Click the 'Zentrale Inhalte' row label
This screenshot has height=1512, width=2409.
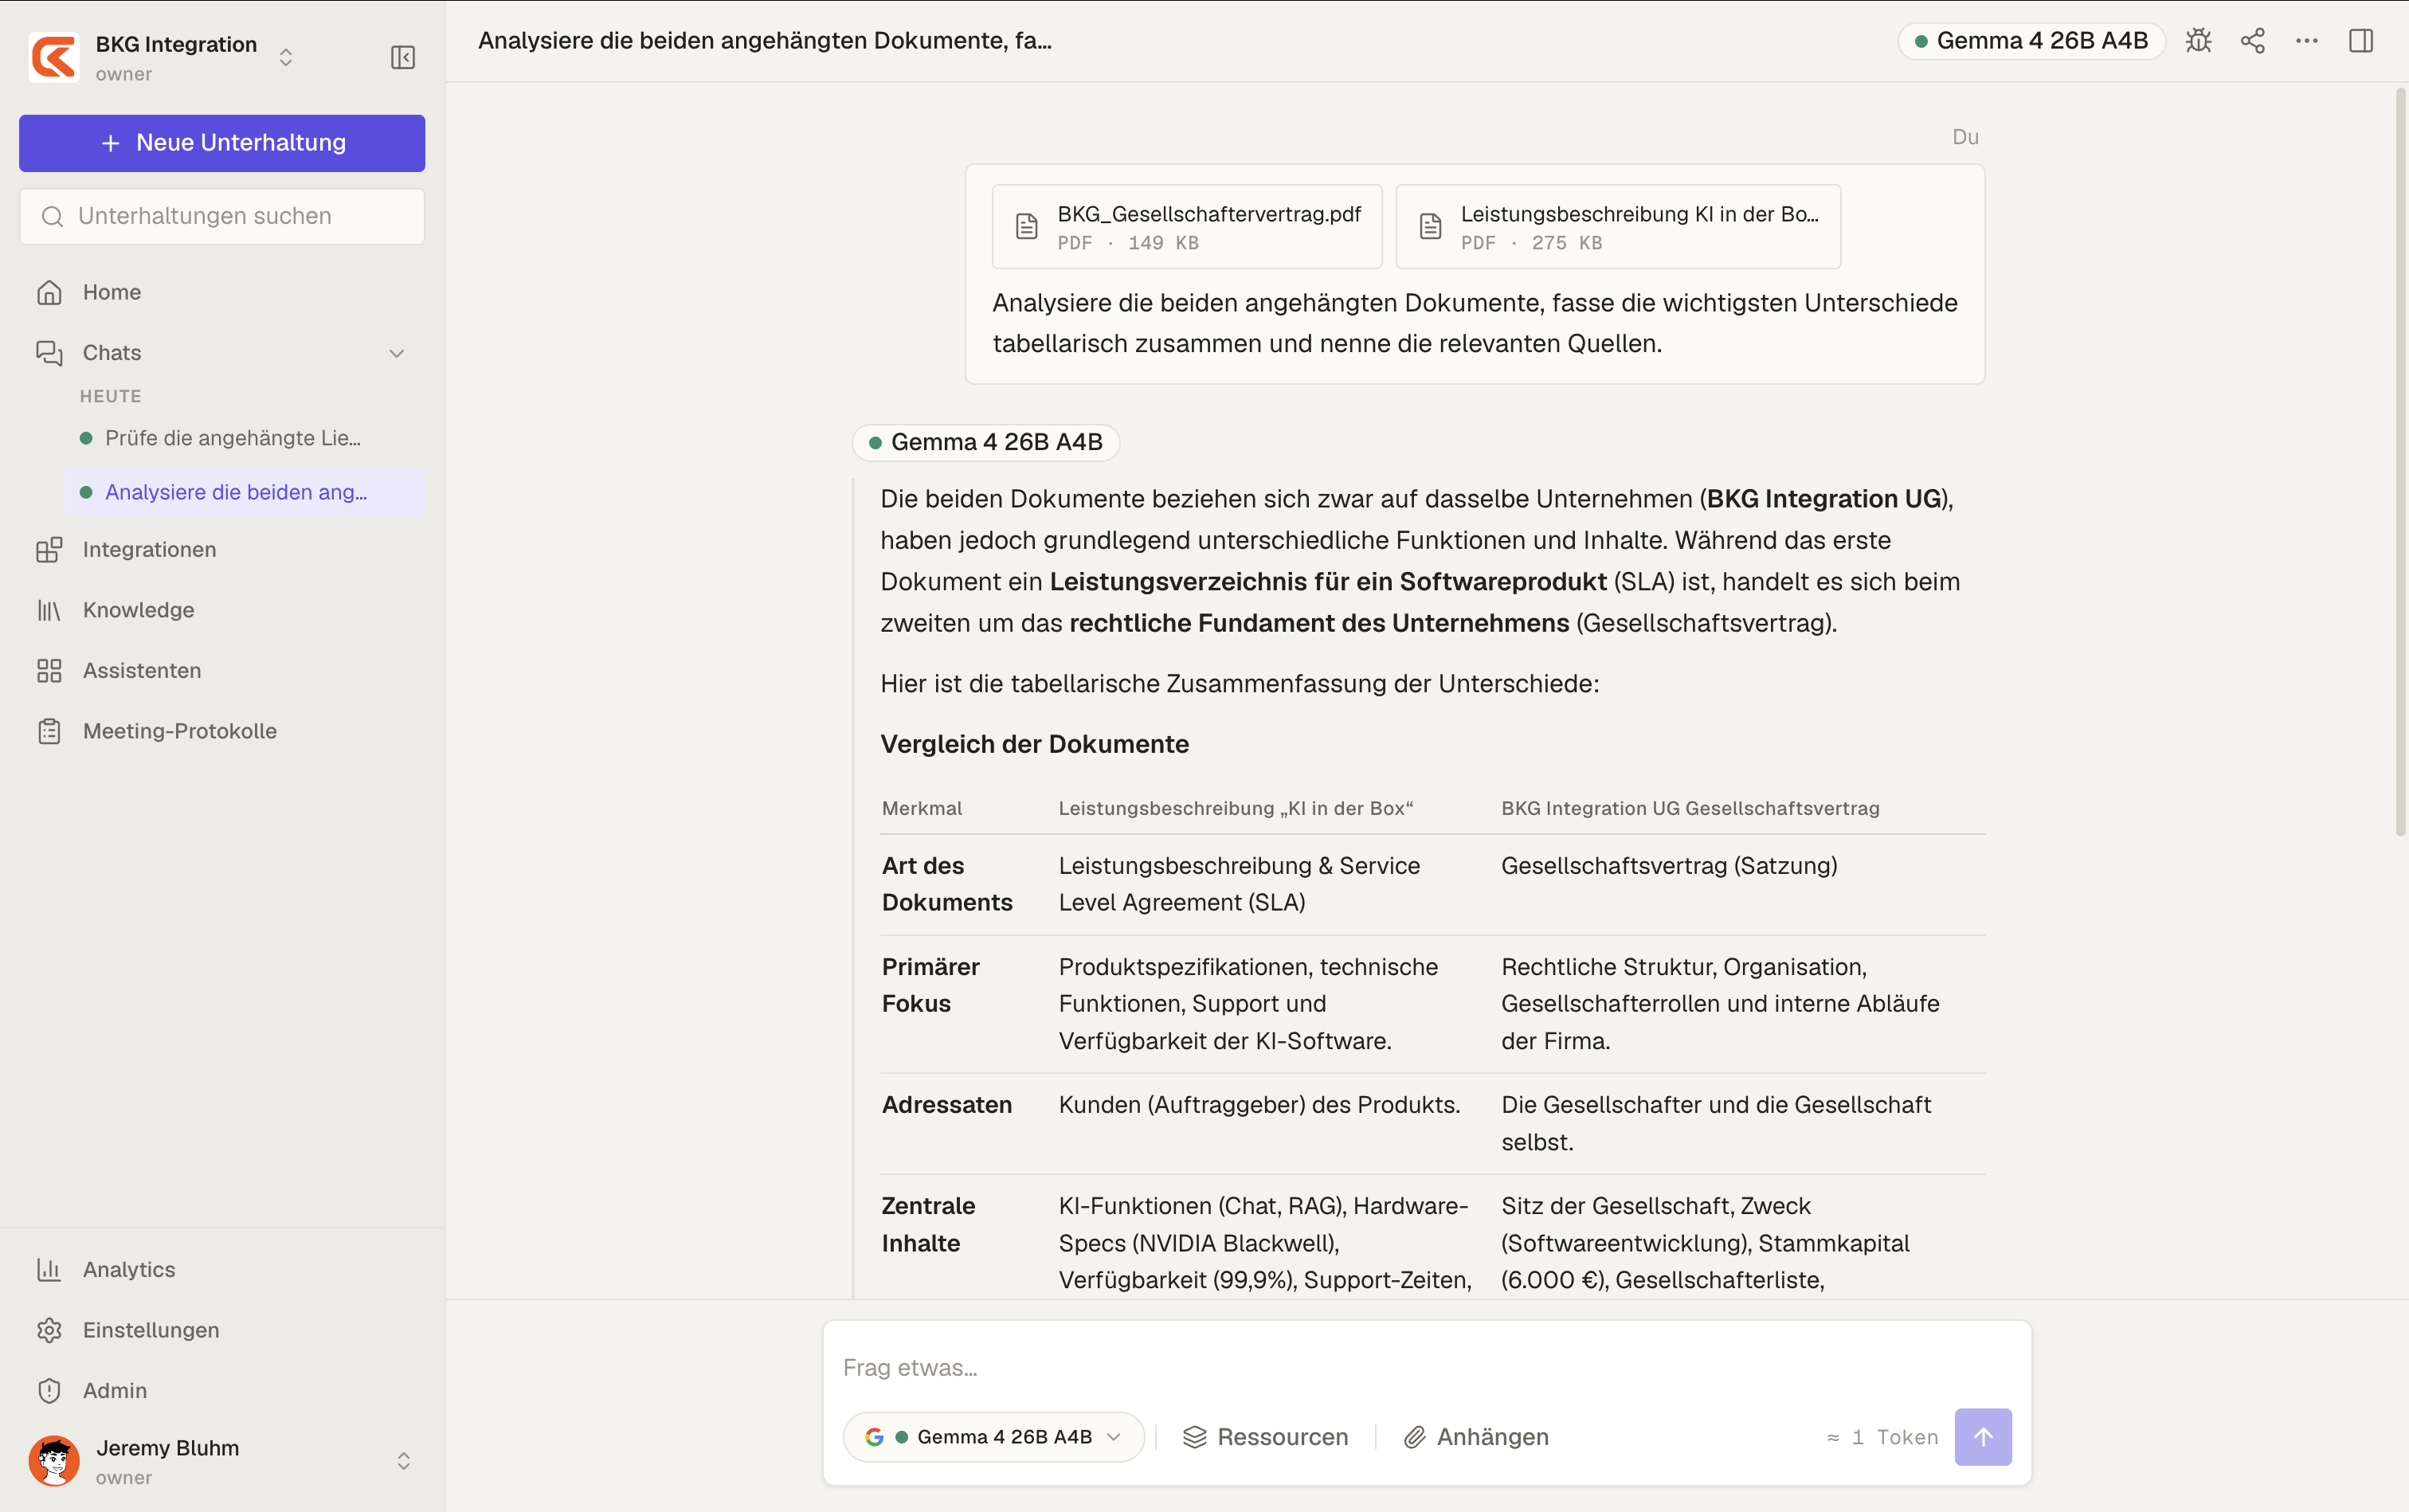[928, 1224]
